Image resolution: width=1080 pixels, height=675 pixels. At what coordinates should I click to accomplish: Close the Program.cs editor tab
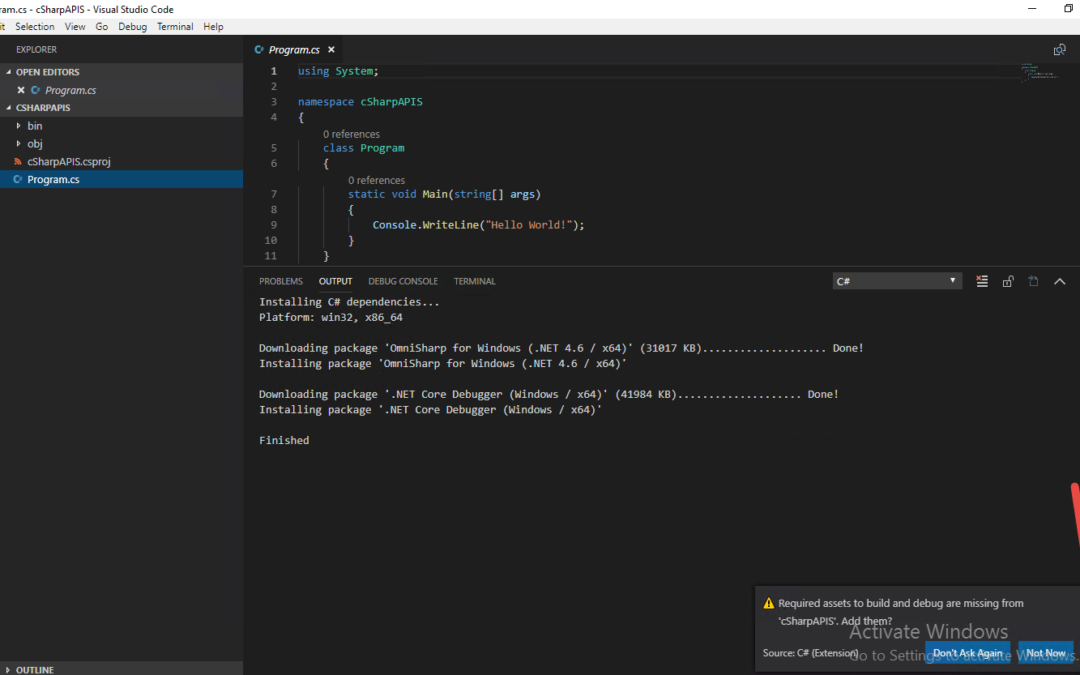coord(331,50)
